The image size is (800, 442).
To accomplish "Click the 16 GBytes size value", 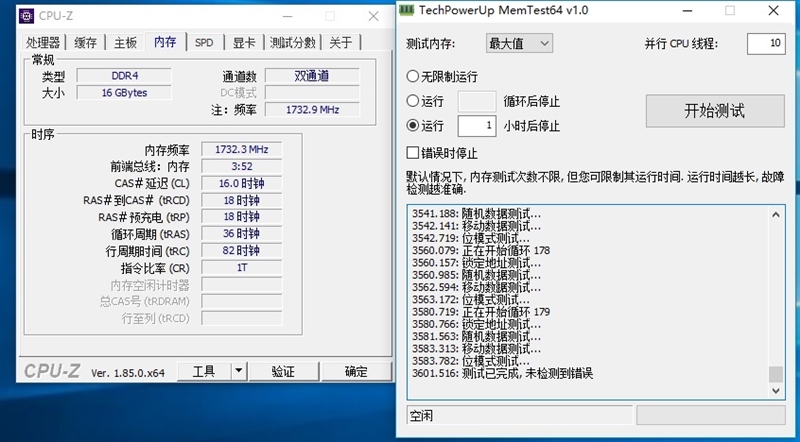I will click(124, 92).
